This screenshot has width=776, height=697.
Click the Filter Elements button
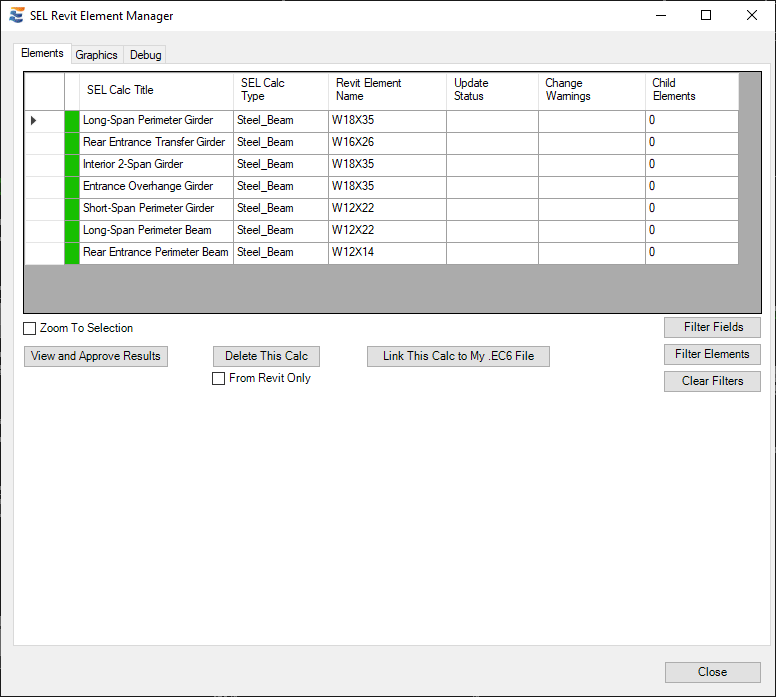(x=712, y=354)
